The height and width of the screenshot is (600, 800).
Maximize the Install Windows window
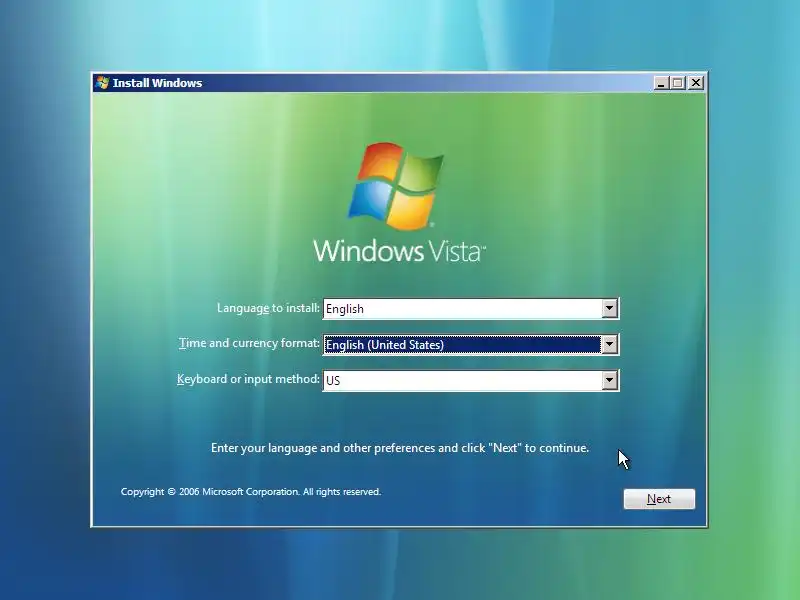click(x=678, y=83)
